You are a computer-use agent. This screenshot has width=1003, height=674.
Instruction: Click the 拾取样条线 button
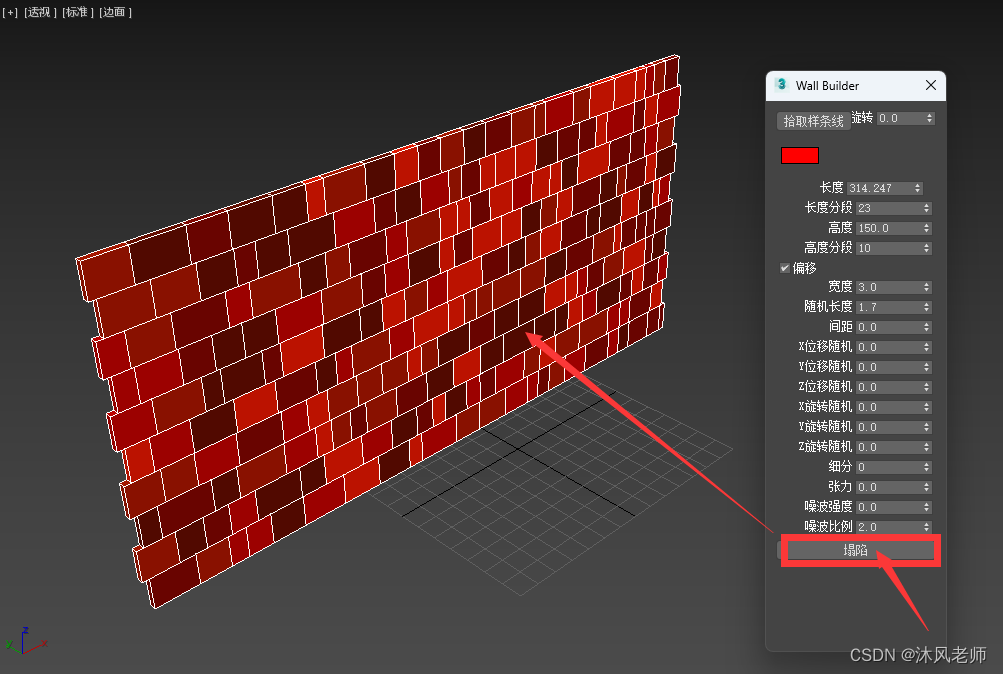(x=813, y=121)
